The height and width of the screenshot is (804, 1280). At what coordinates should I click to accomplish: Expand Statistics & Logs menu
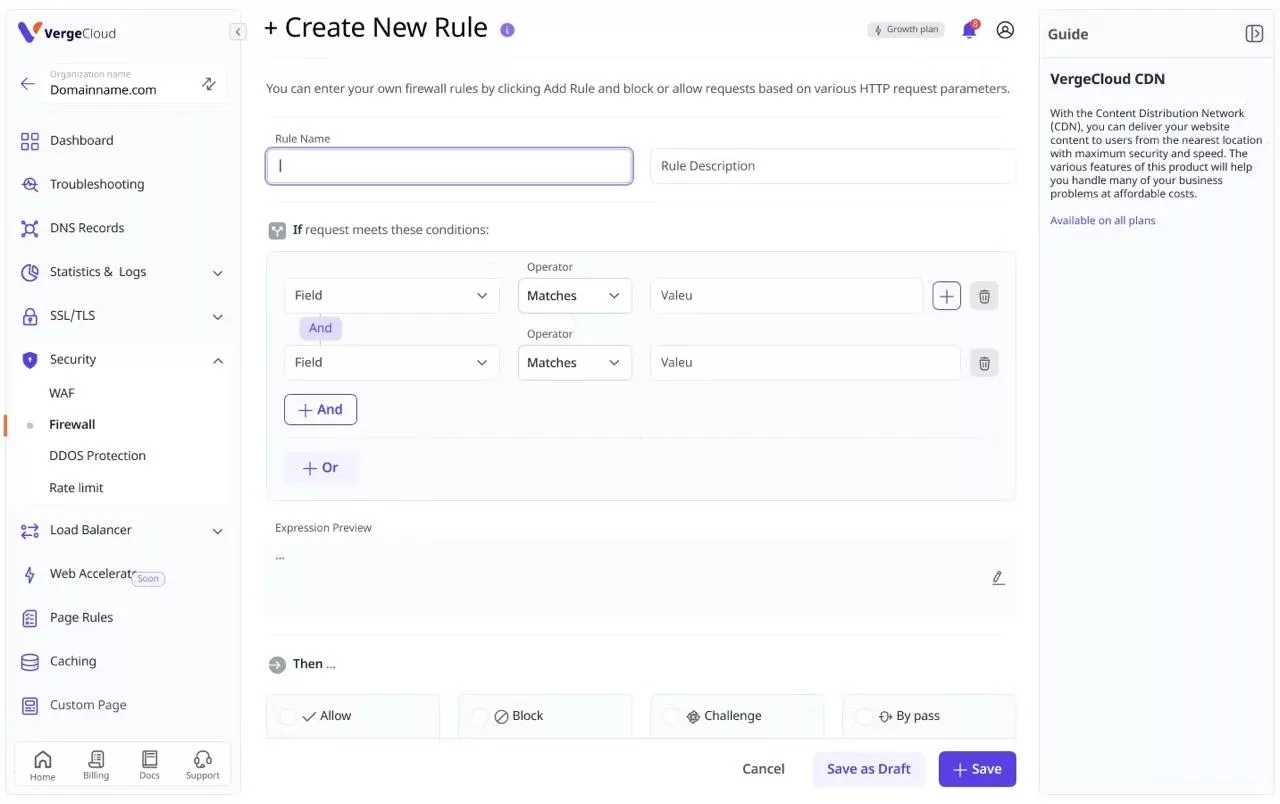122,272
